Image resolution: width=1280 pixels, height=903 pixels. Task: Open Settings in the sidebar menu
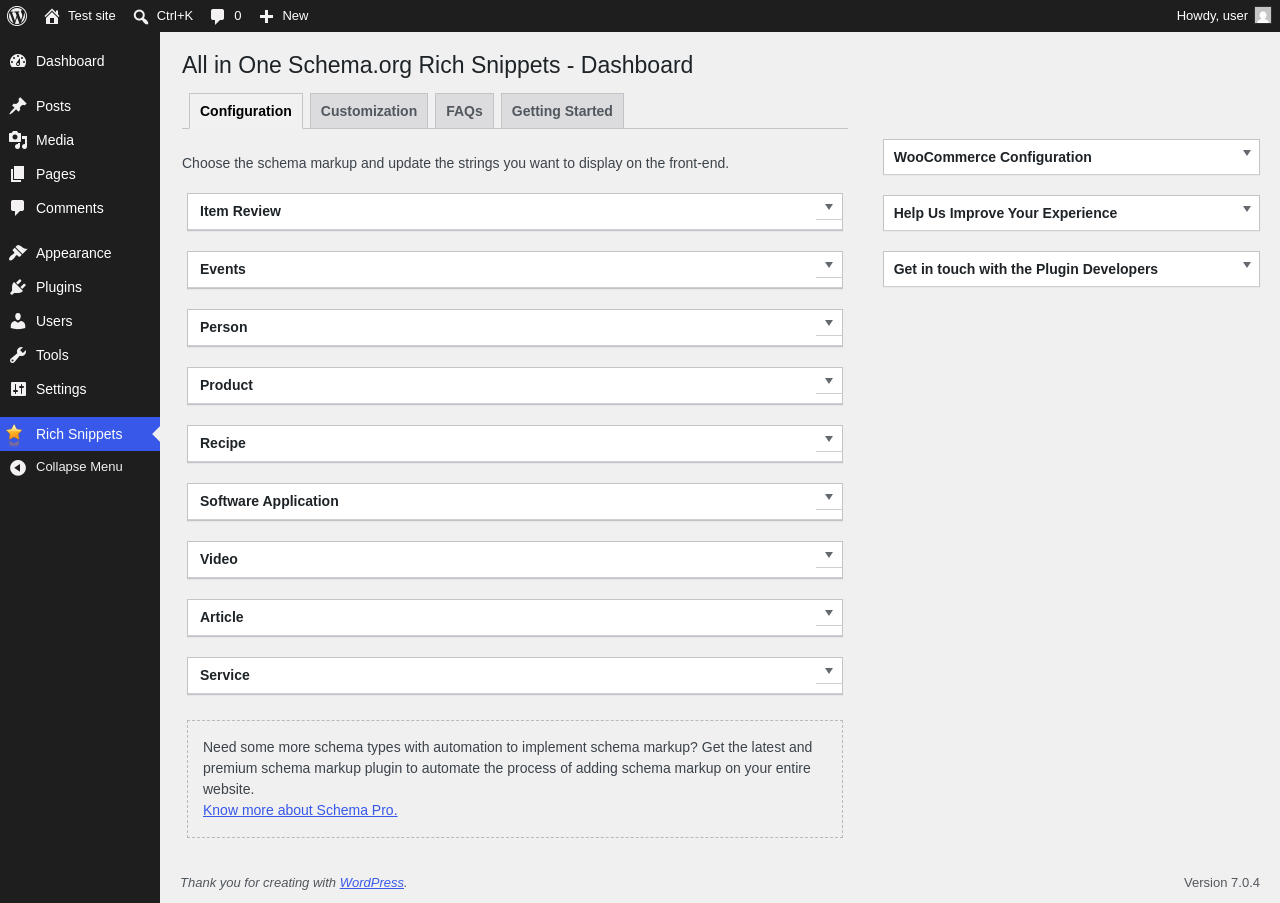[x=80, y=389]
